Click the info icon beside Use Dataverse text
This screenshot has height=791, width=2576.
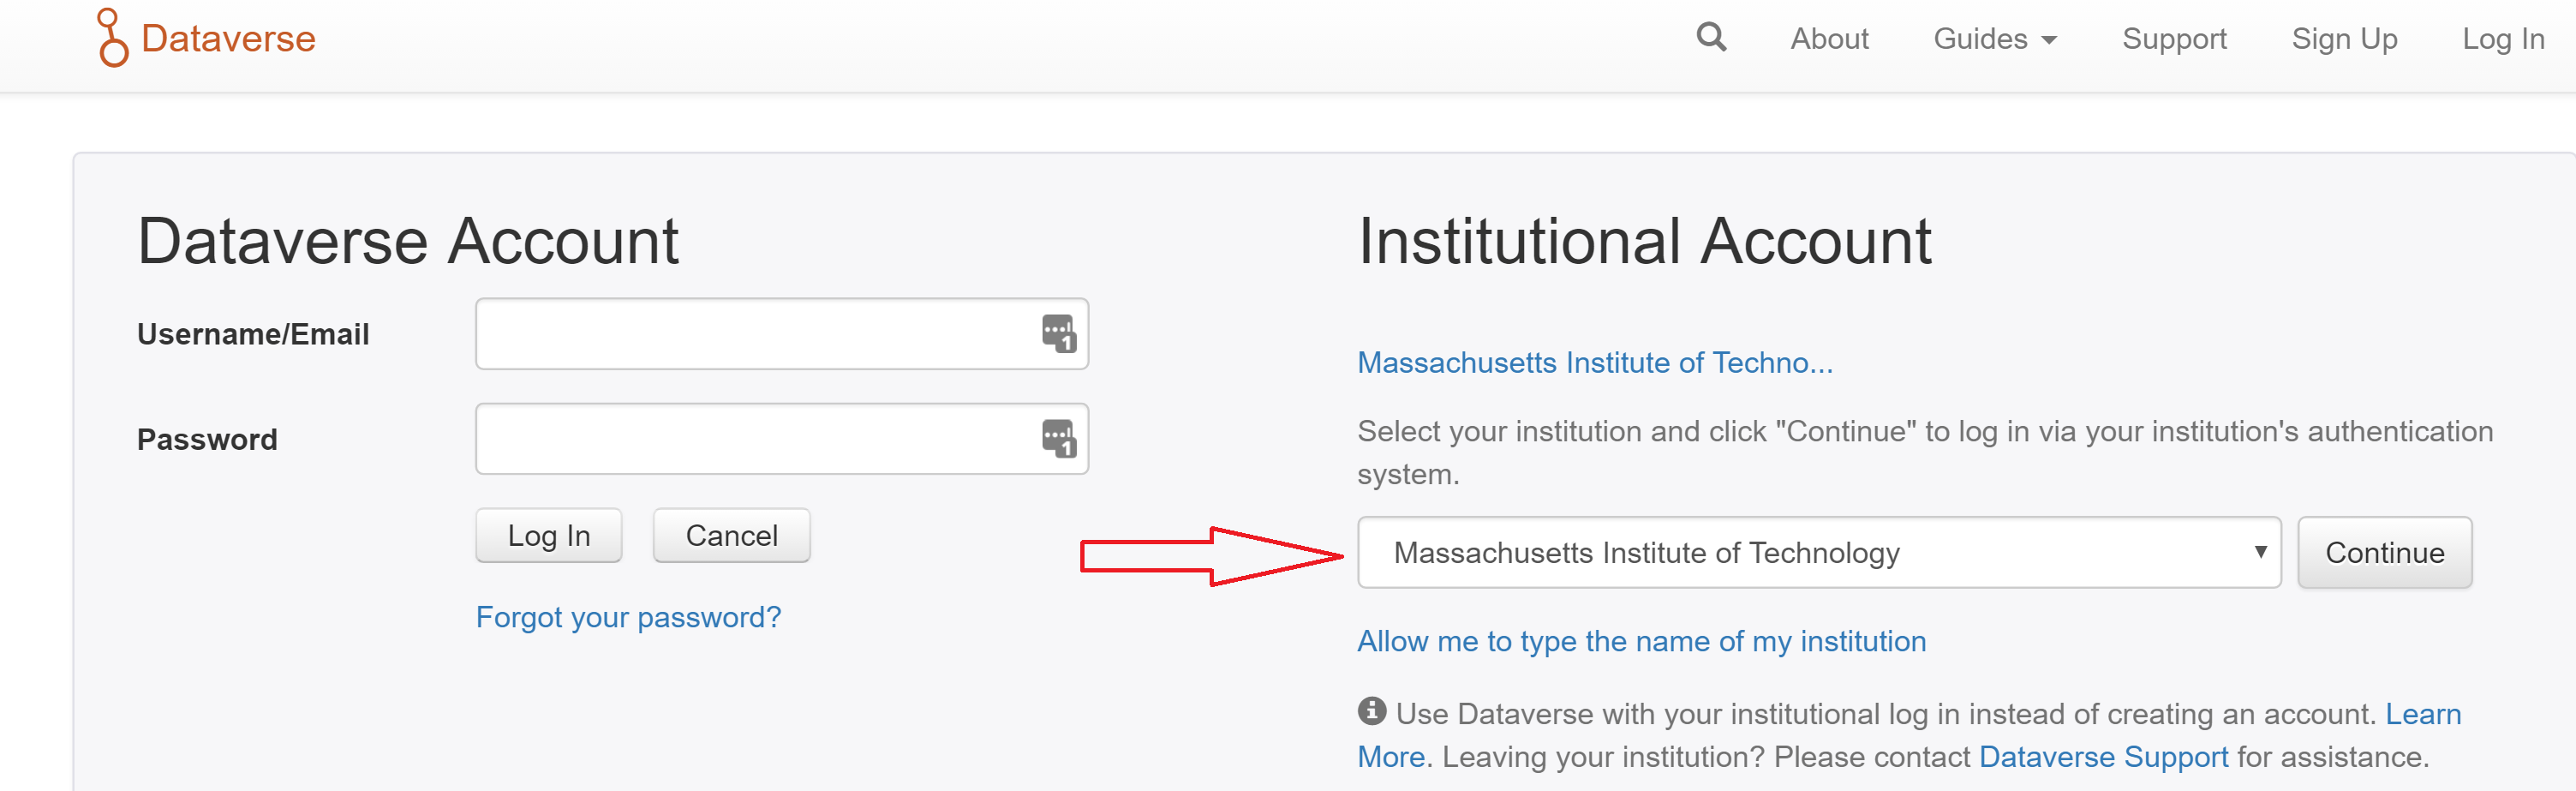coord(1371,711)
